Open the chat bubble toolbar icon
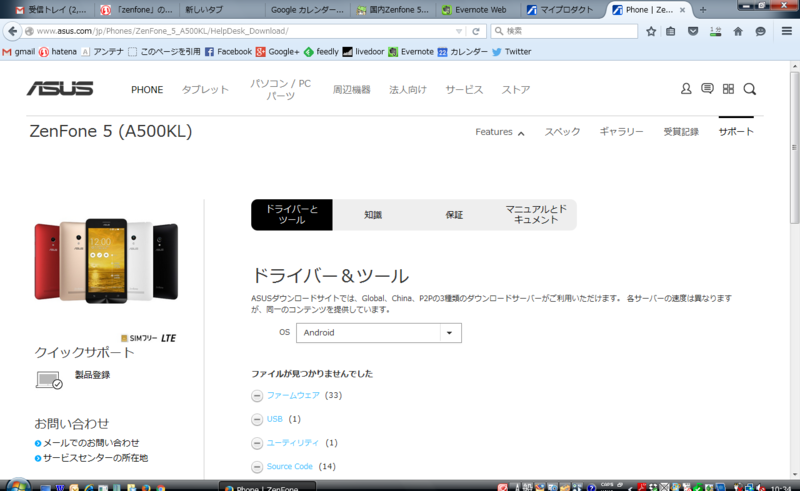This screenshot has width=800, height=491. 760,31
